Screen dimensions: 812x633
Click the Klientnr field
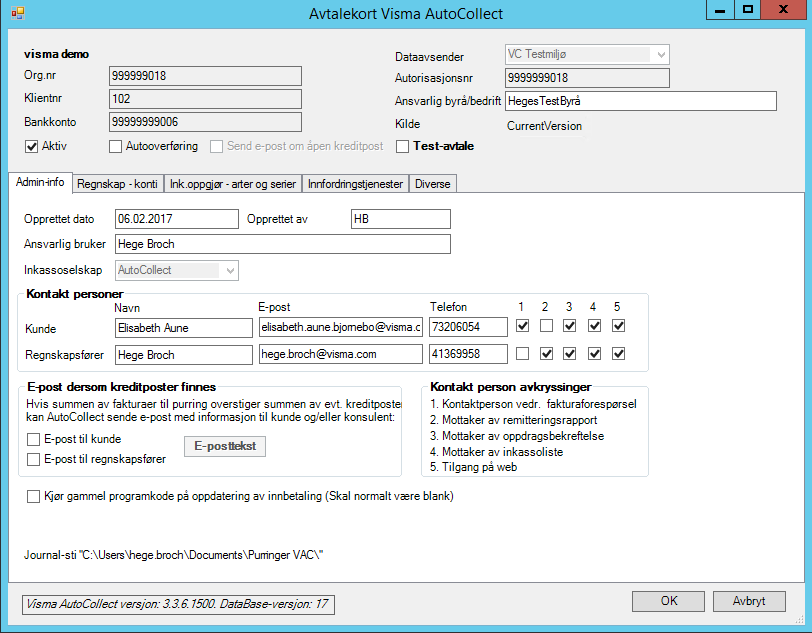pyautogui.click(x=205, y=99)
